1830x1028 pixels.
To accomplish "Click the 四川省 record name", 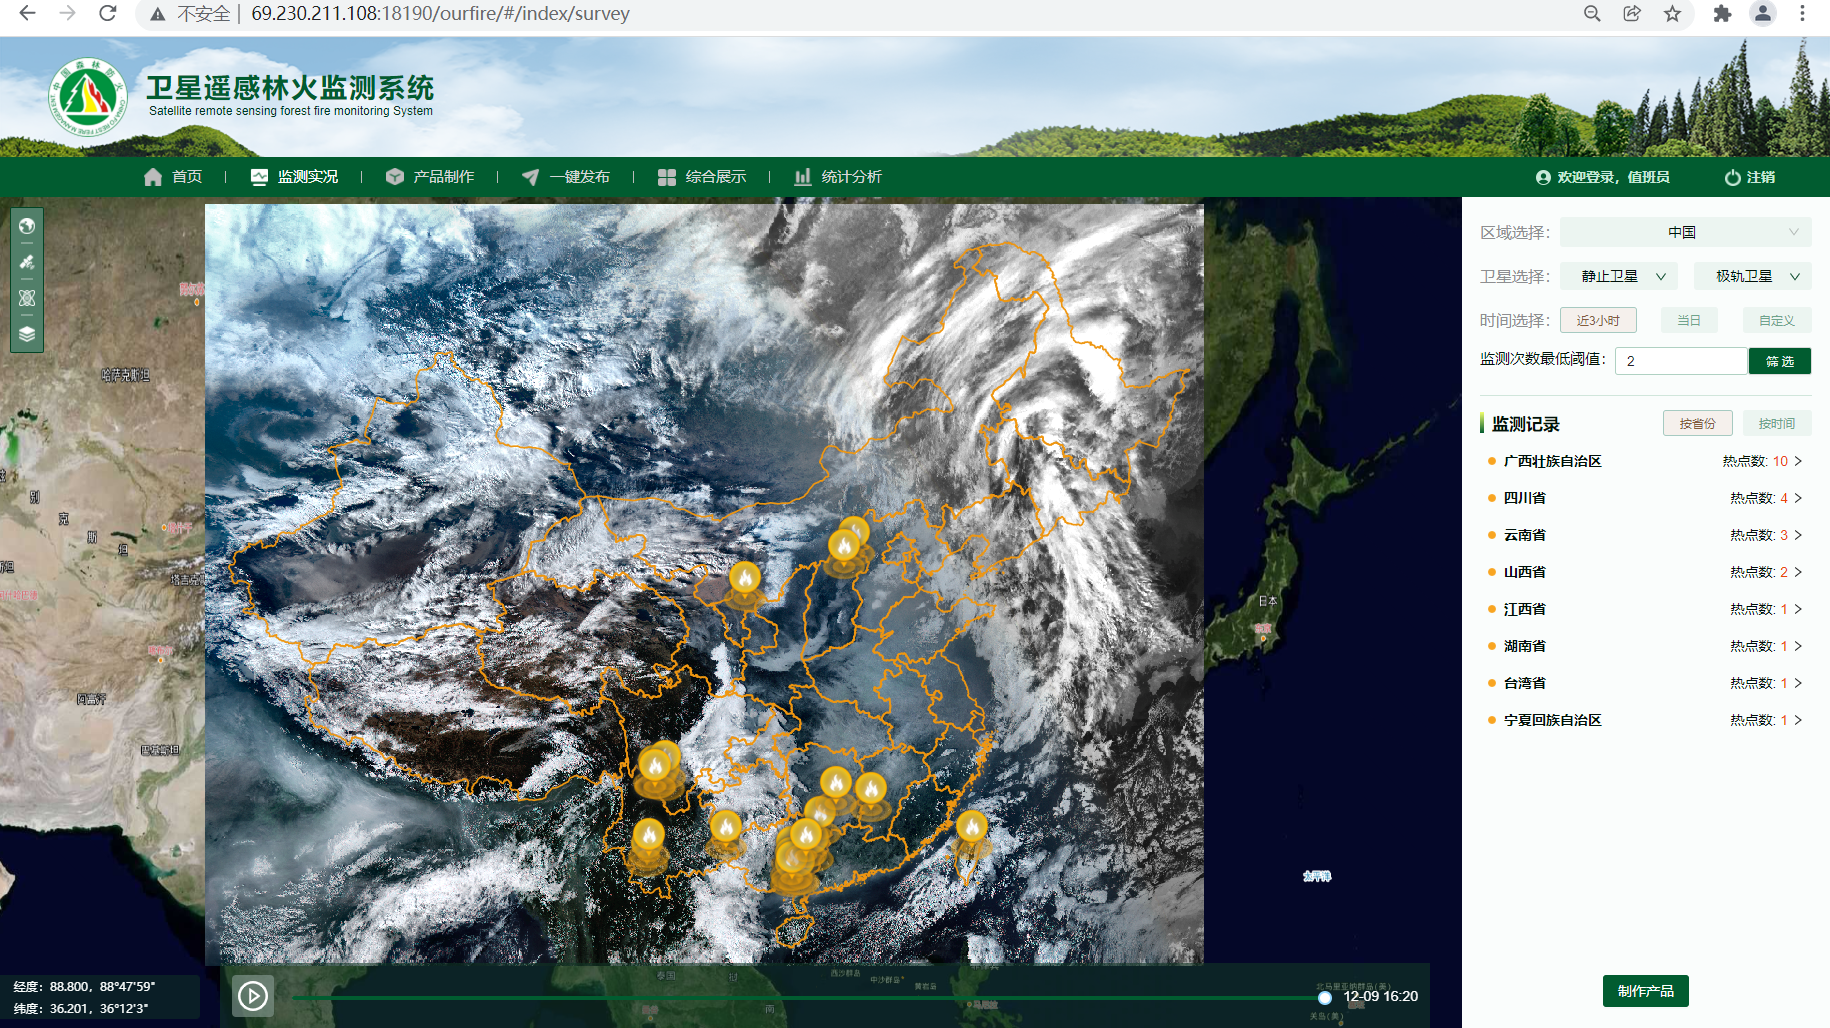I will point(1524,498).
